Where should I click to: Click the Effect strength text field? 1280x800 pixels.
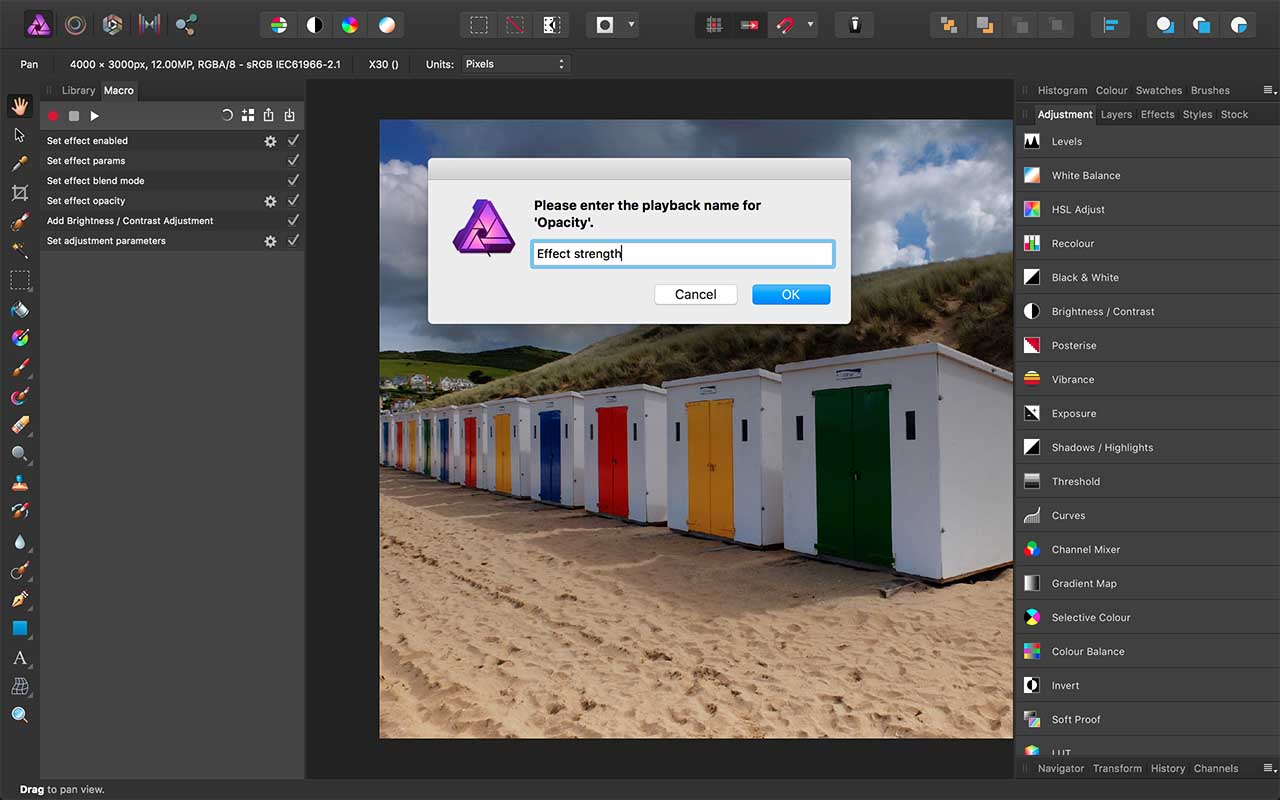point(682,254)
